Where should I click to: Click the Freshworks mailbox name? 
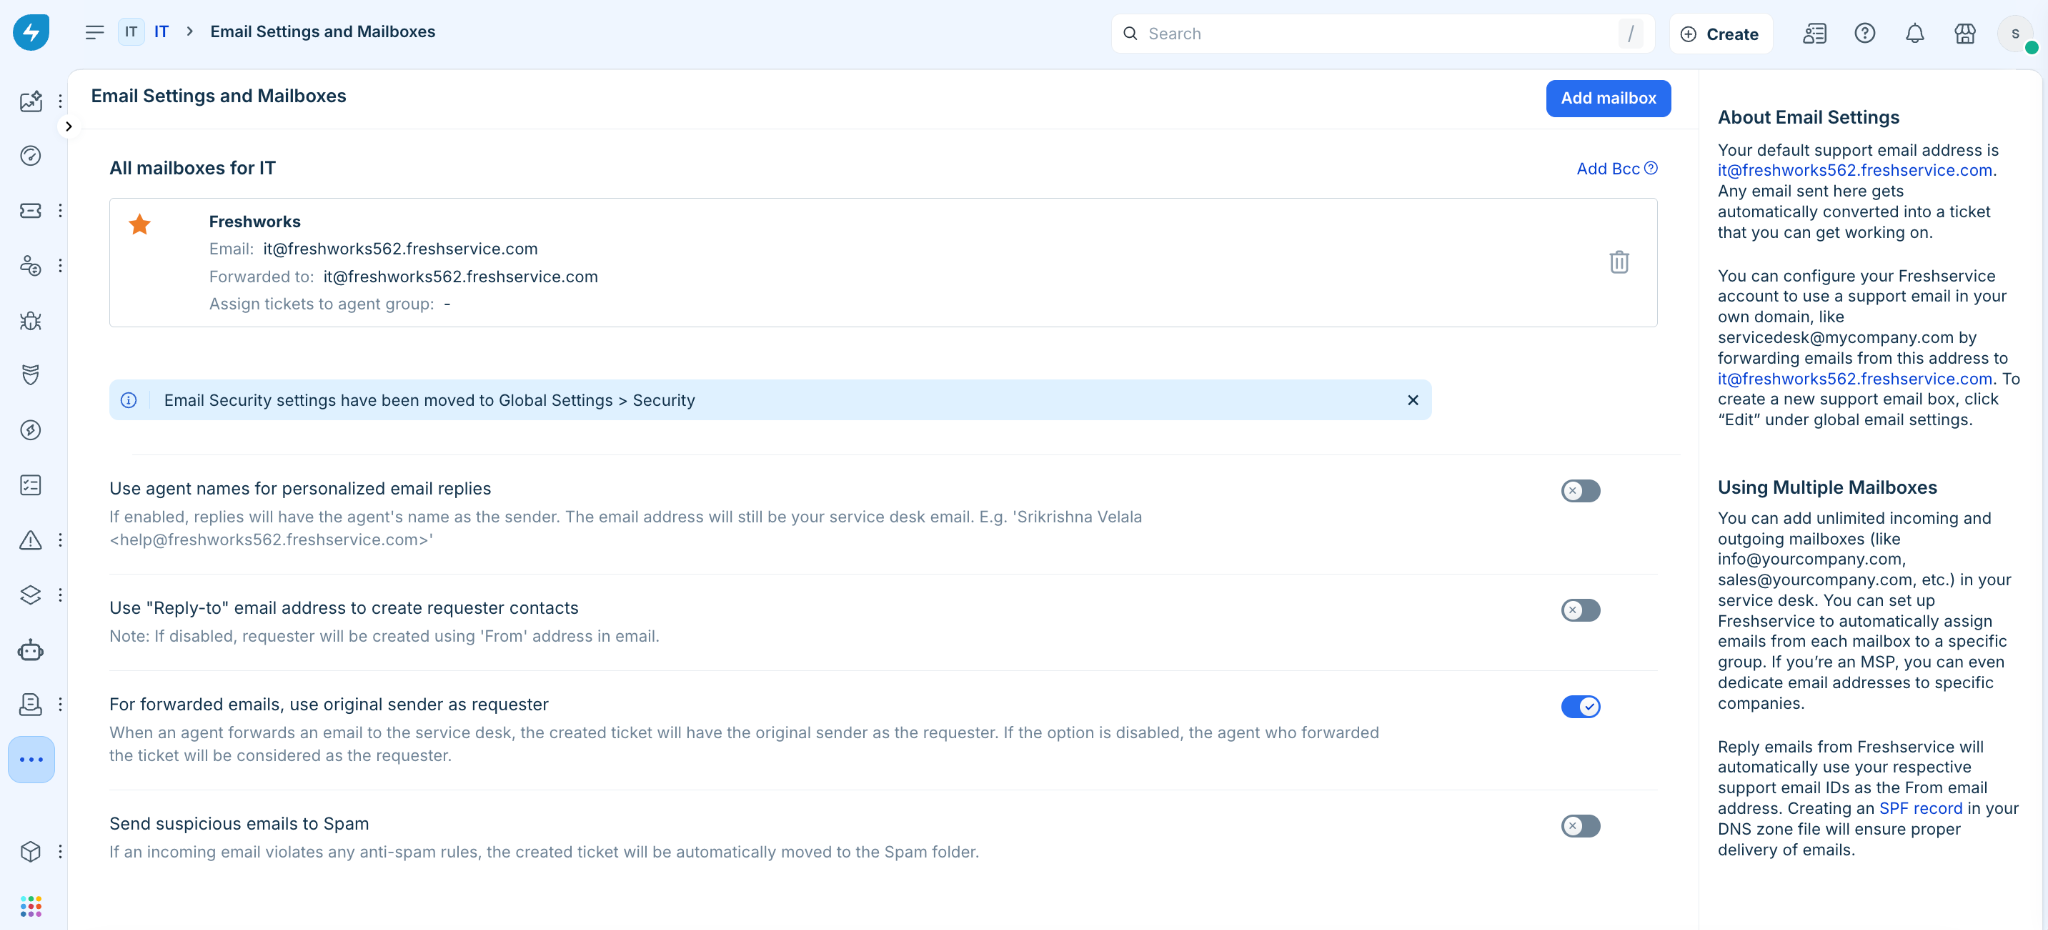pos(255,221)
